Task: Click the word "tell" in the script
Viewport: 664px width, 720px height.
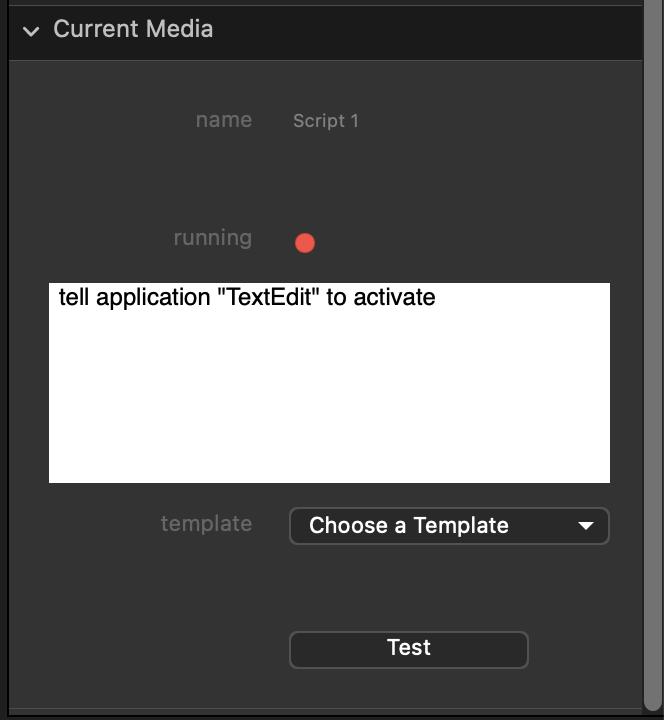Action: 73,297
